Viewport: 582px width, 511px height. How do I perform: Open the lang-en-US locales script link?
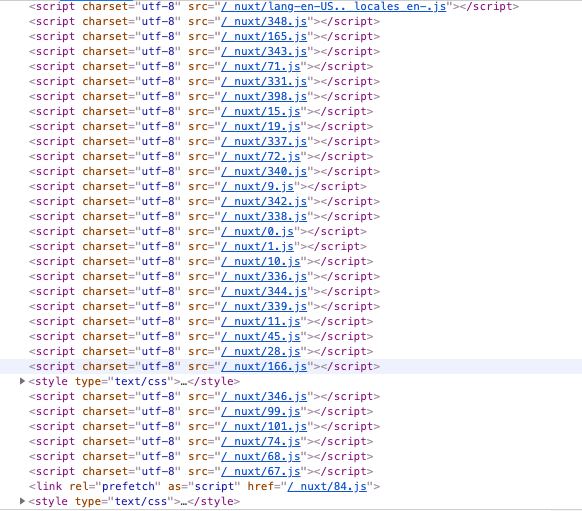334,7
